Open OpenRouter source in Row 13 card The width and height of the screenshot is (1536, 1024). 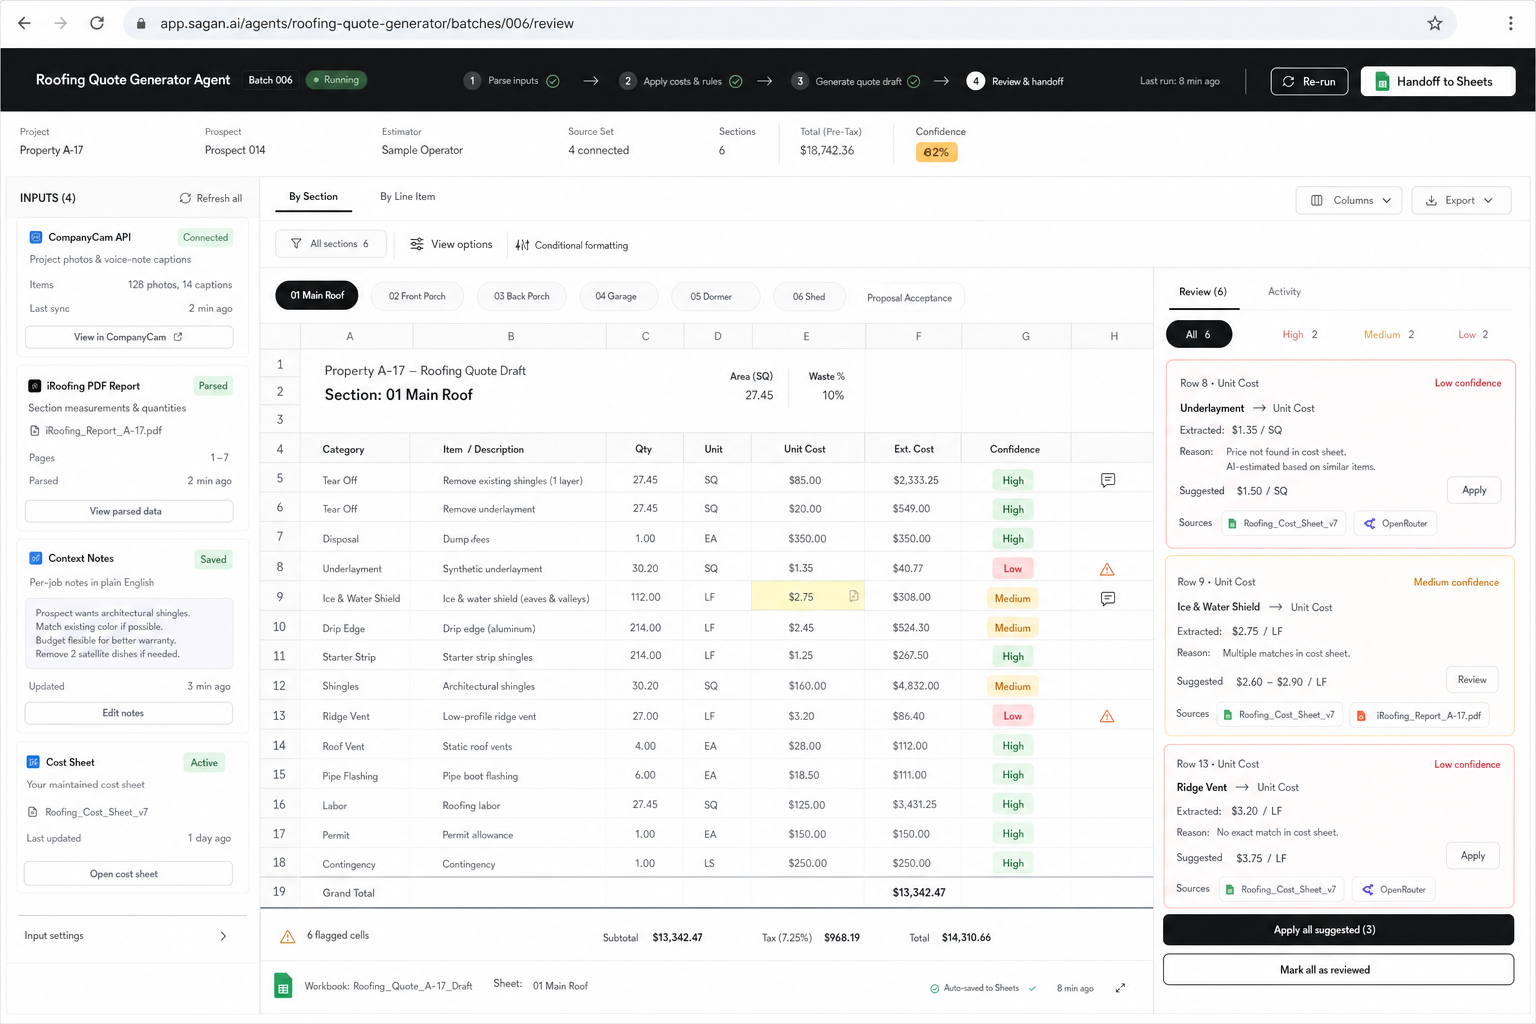pos(1393,889)
